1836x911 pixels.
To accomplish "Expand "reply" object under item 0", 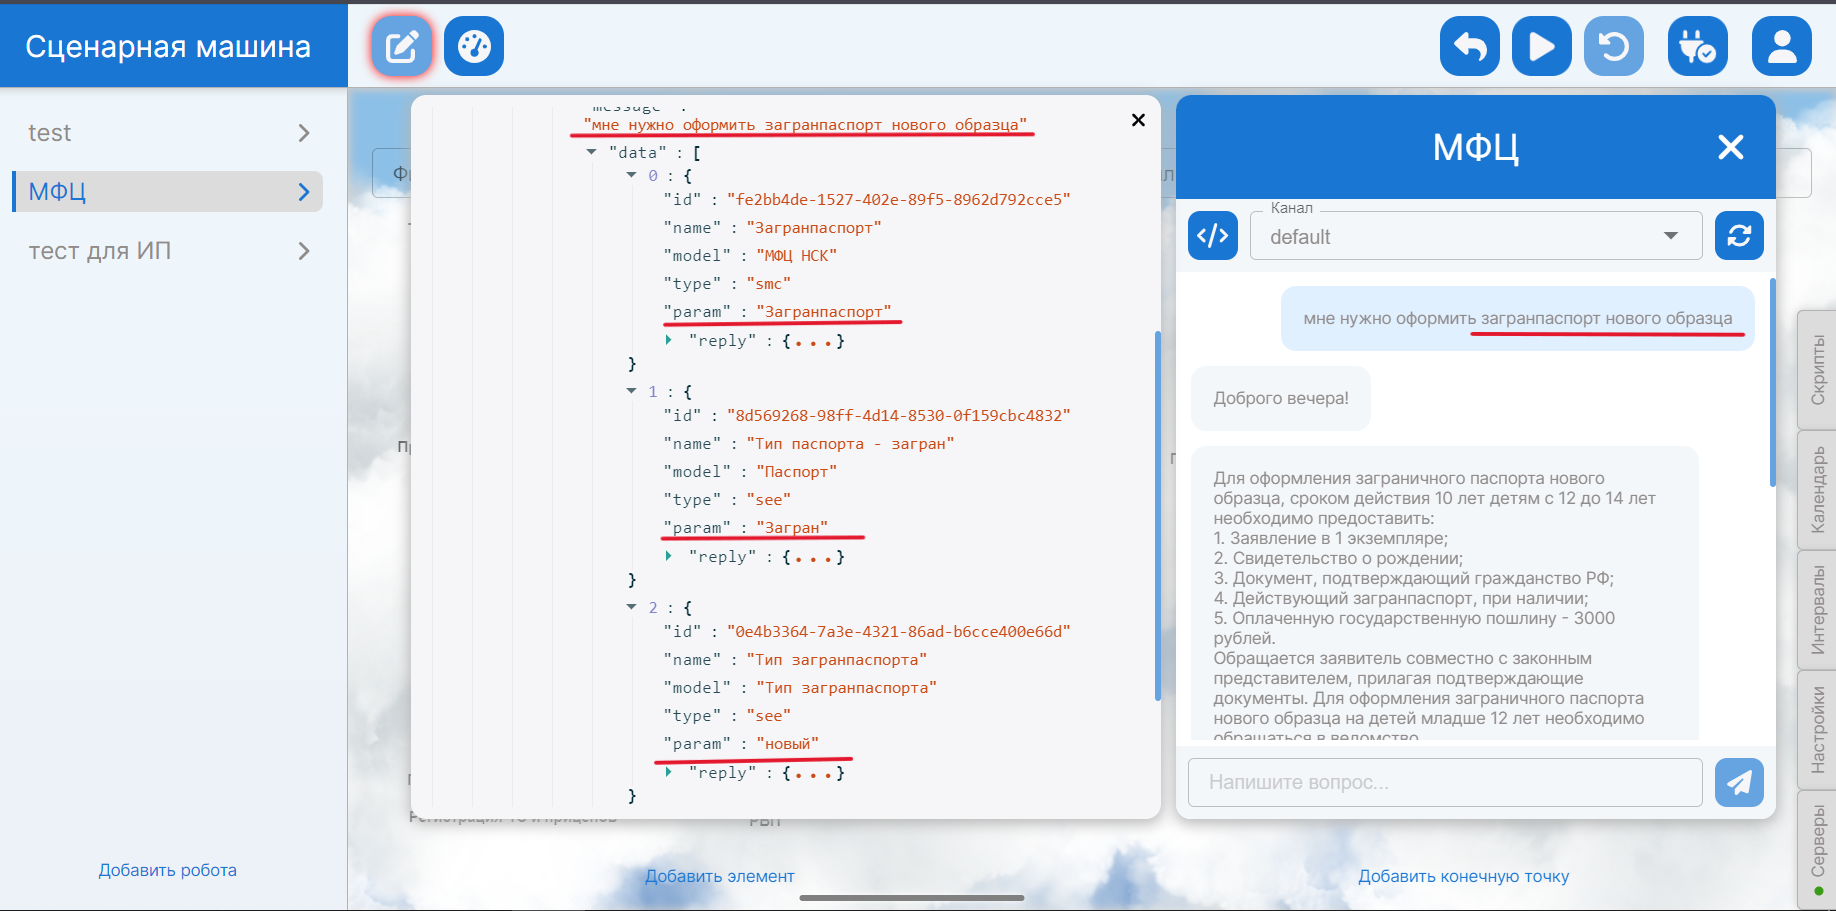I will click(x=669, y=341).
